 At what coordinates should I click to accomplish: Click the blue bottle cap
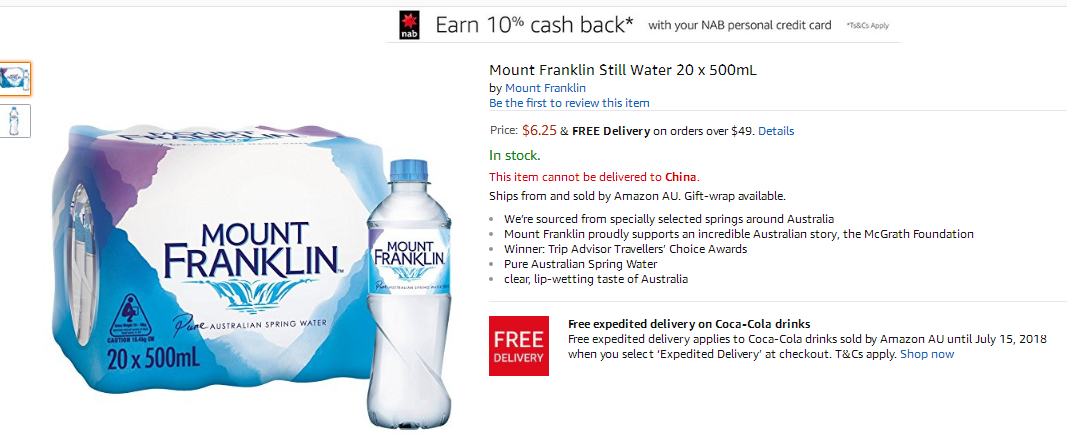pos(408,170)
